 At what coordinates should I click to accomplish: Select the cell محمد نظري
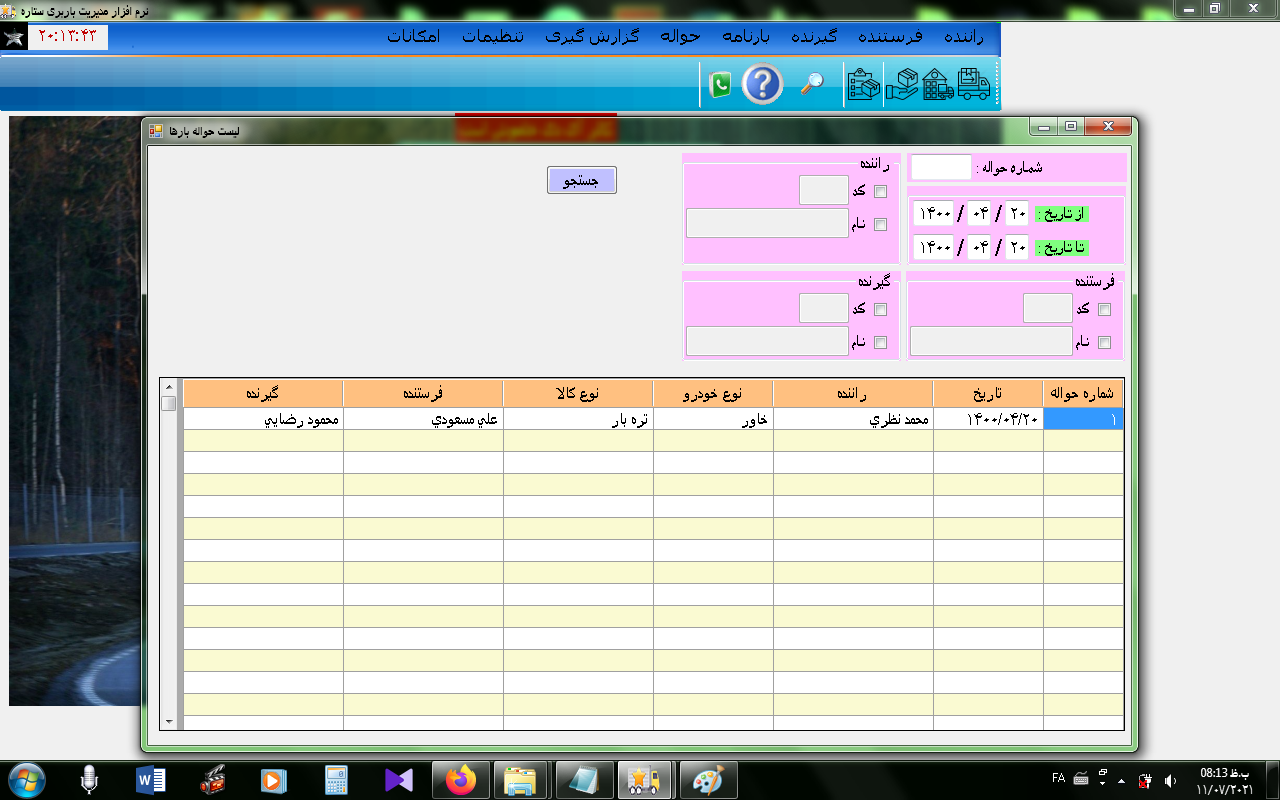click(854, 419)
